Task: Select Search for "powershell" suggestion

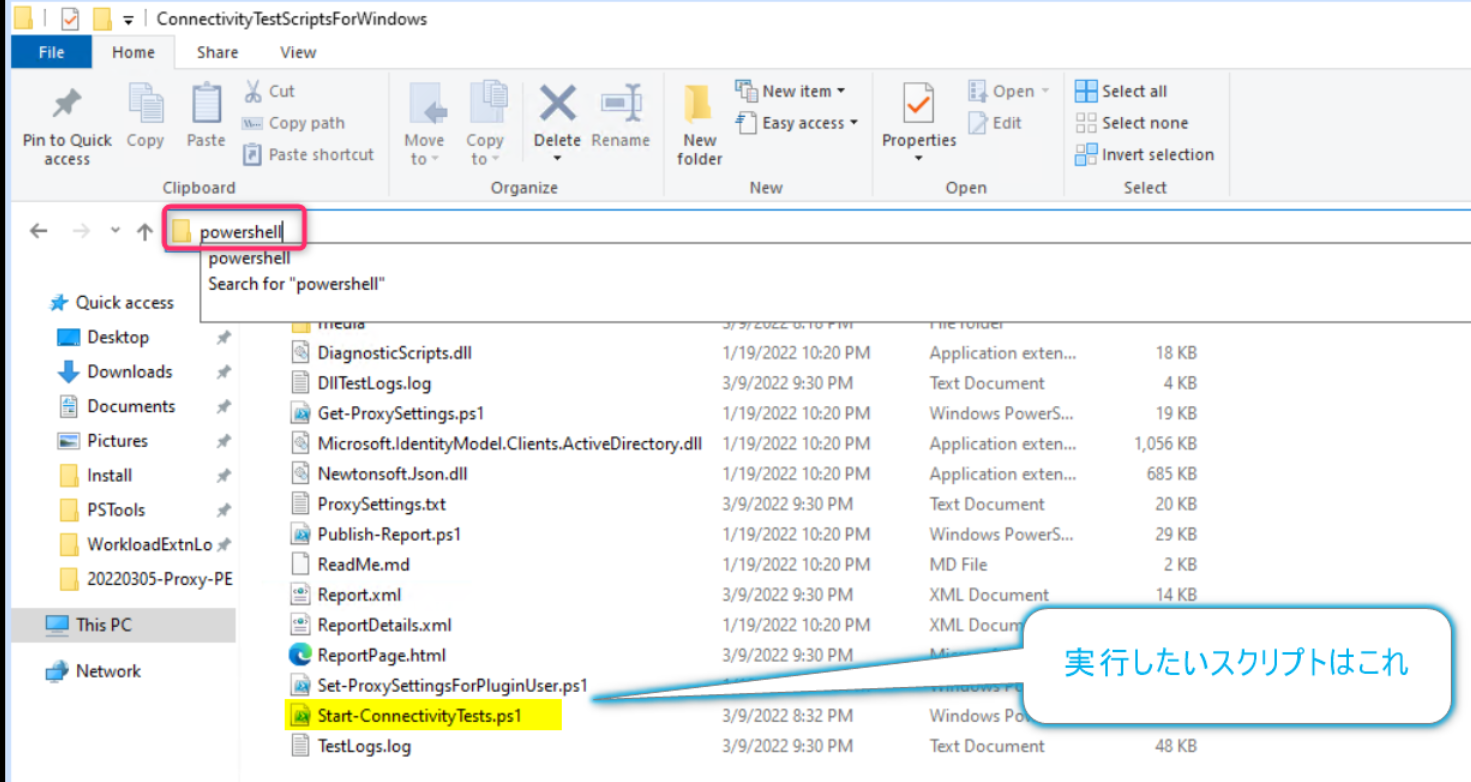Action: [297, 284]
